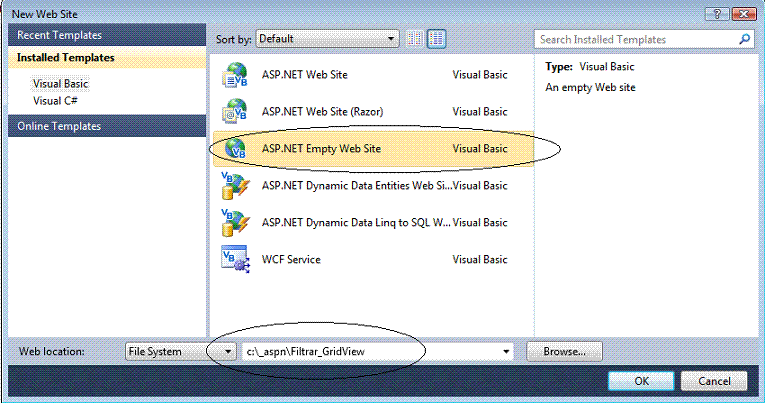This screenshot has width=765, height=403.
Task: Close the New Web Site dialog
Action: pos(744,14)
